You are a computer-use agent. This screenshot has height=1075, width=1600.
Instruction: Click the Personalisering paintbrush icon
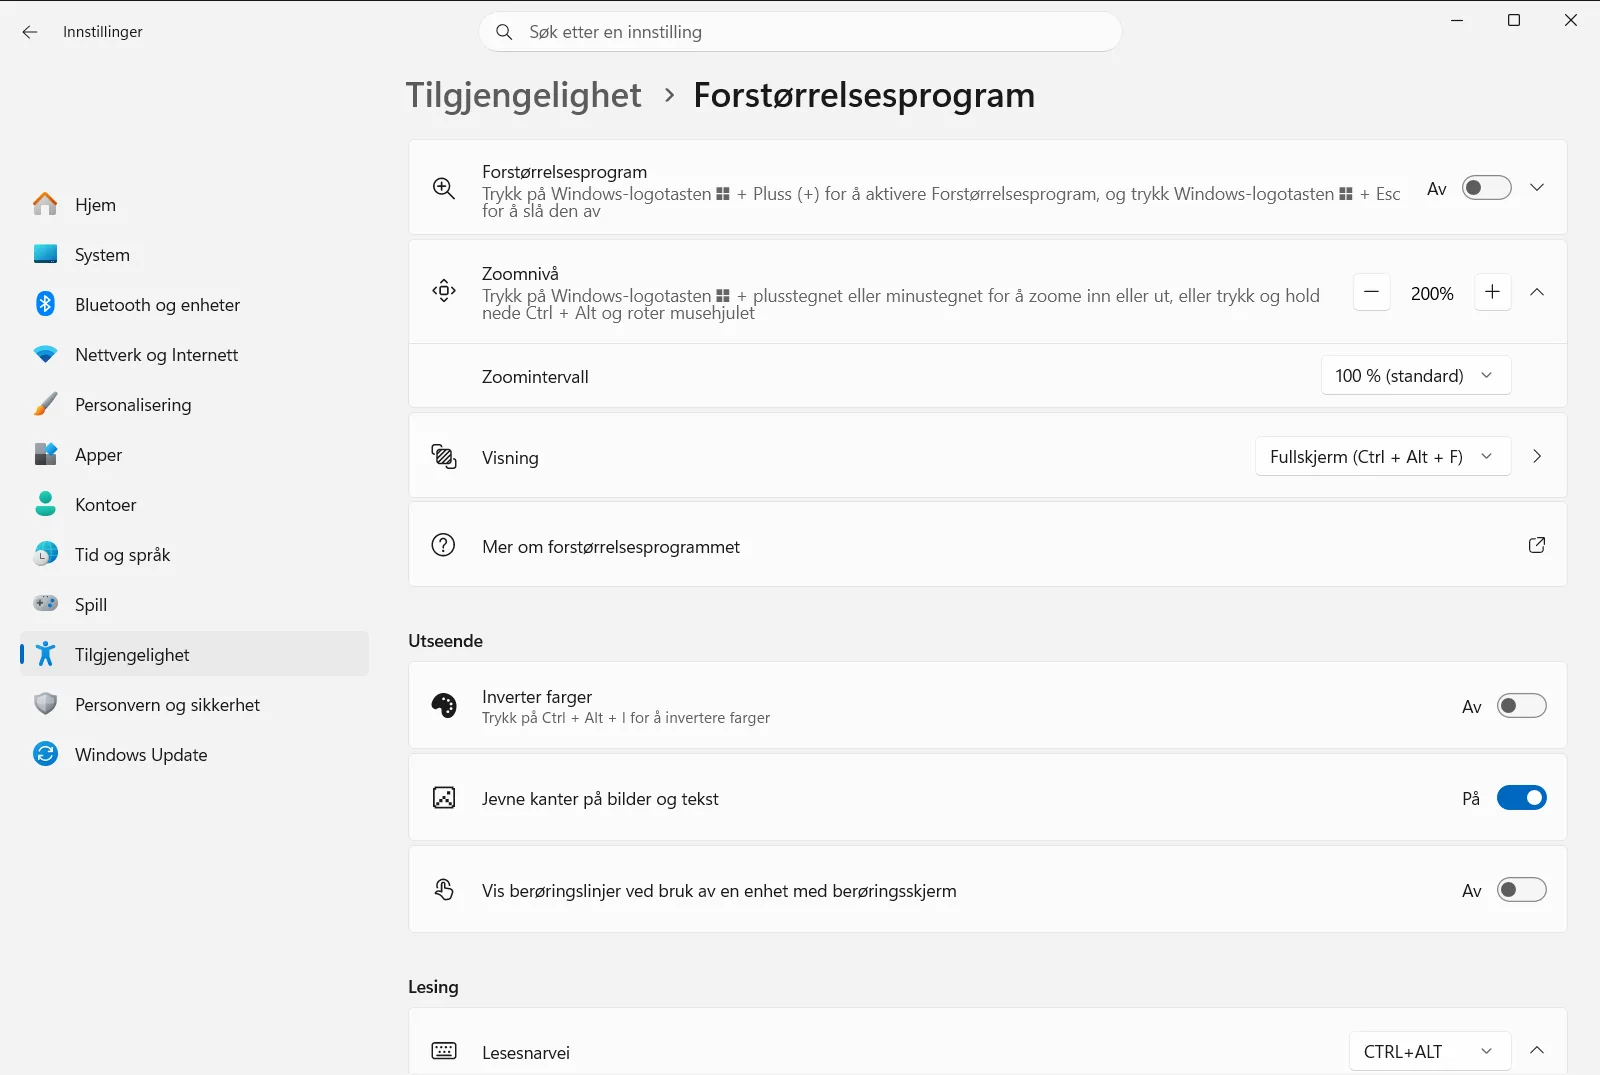[x=45, y=404]
